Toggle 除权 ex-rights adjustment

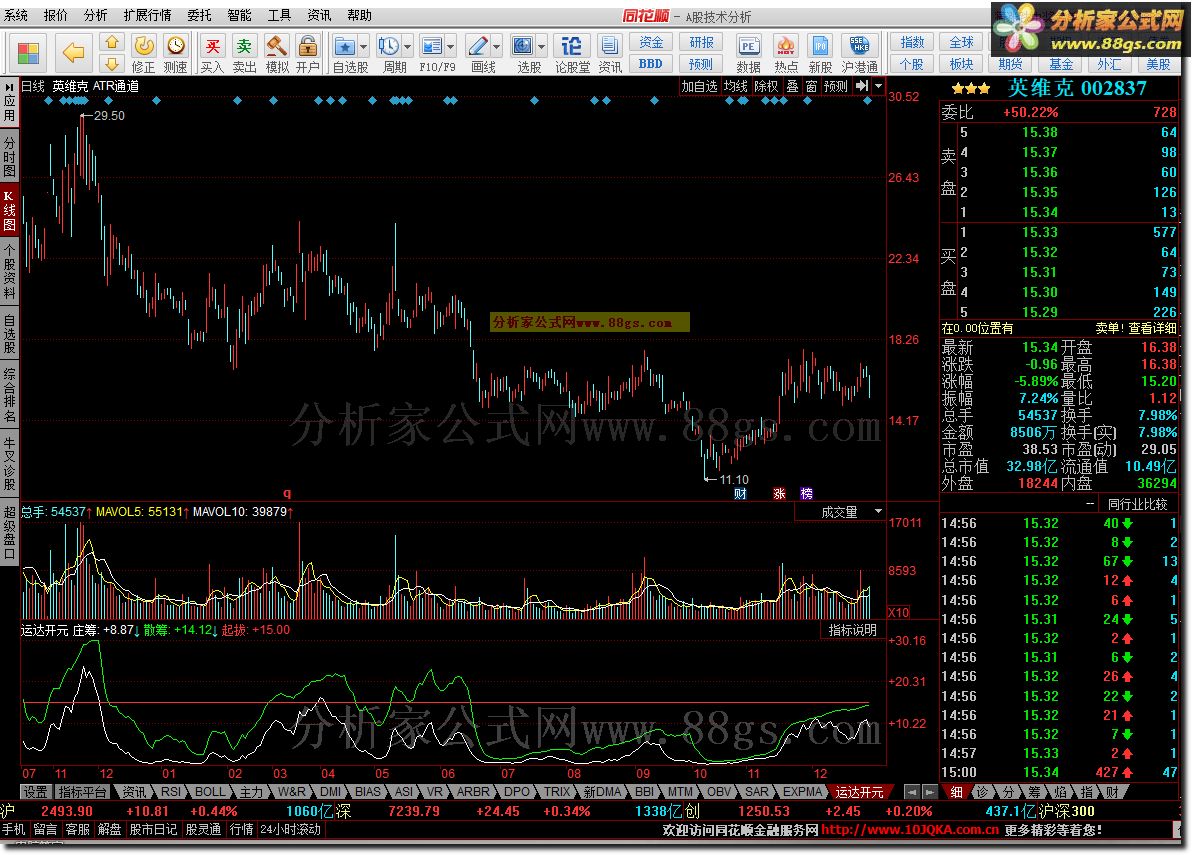tap(766, 86)
